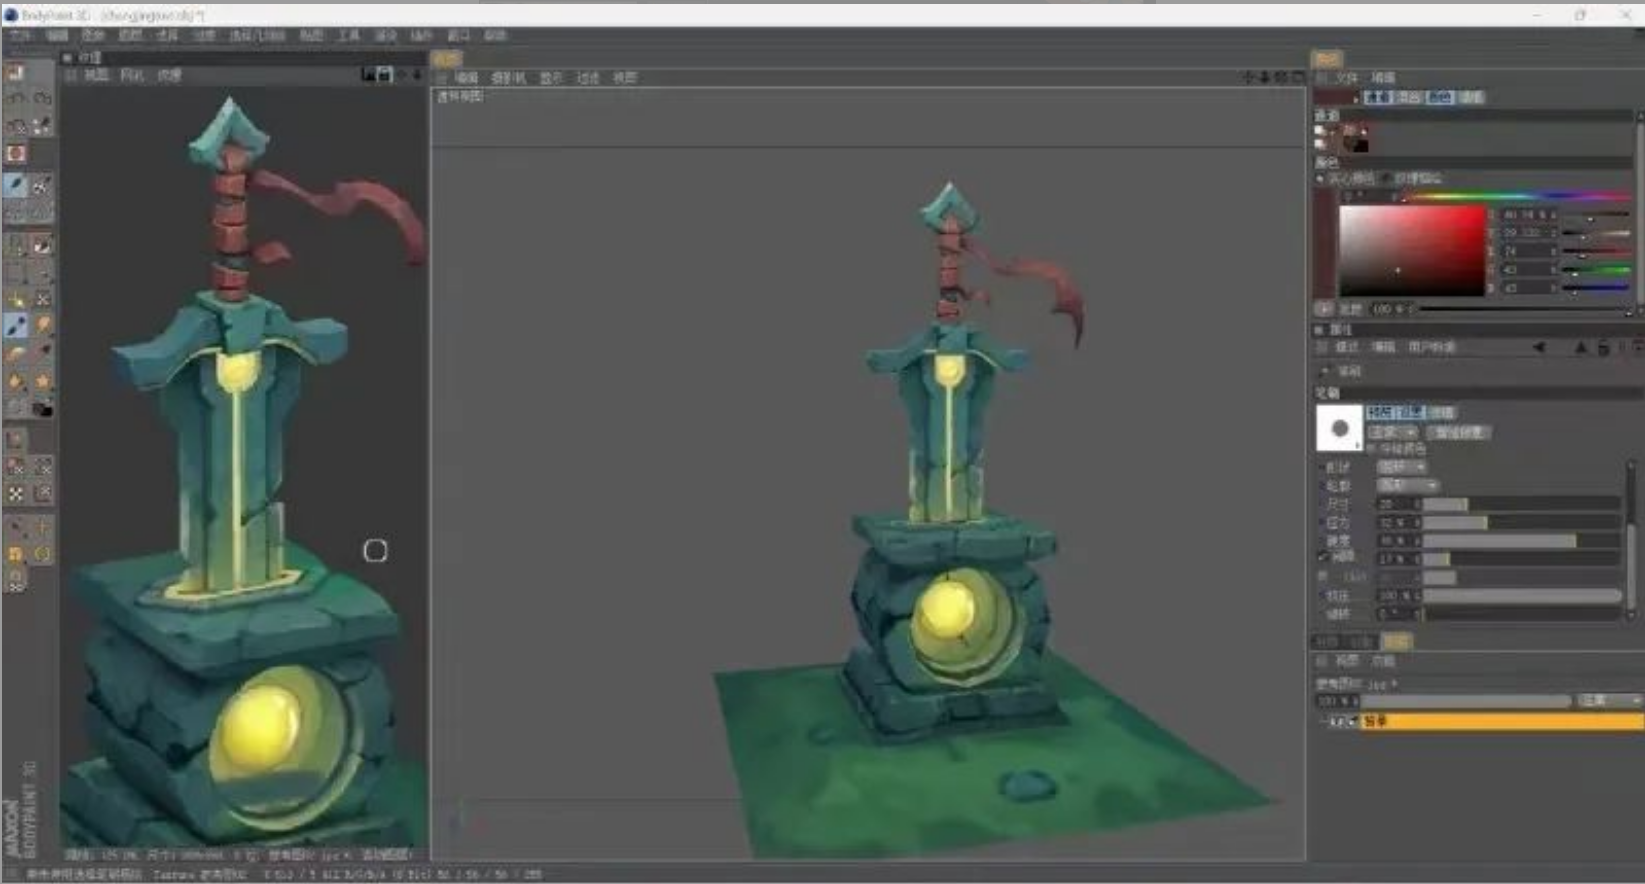
Task: Open the brush shape dropdown under the brush preview
Action: tap(1393, 432)
